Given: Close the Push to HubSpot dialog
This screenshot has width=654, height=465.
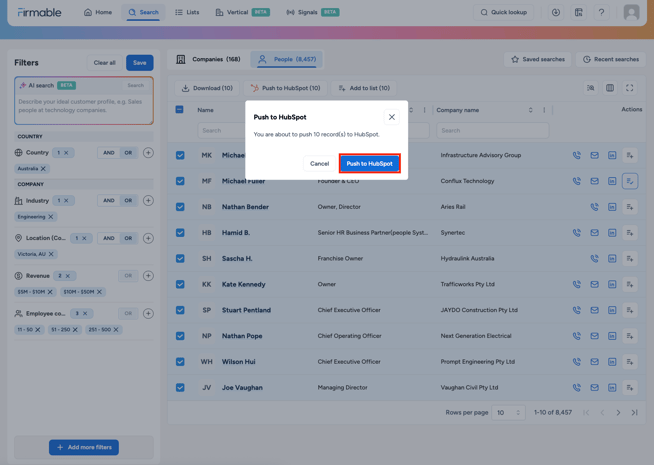Looking at the screenshot, I should tap(392, 117).
